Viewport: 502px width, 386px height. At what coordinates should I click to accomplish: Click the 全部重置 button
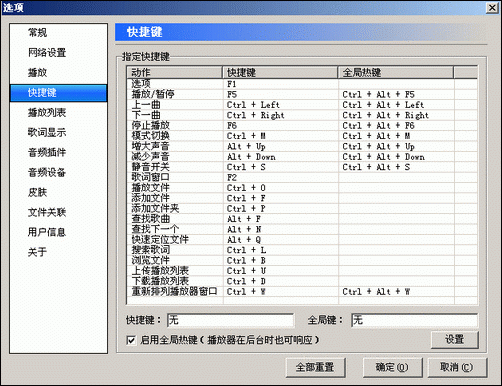(315, 367)
